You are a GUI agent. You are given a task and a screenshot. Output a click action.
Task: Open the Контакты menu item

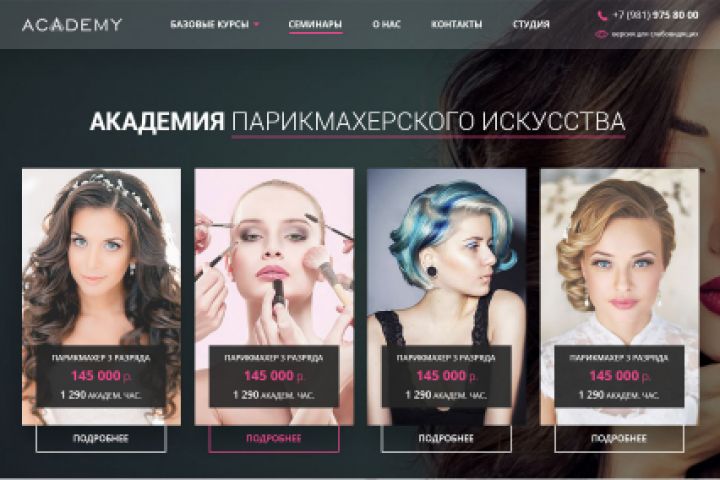click(x=456, y=24)
